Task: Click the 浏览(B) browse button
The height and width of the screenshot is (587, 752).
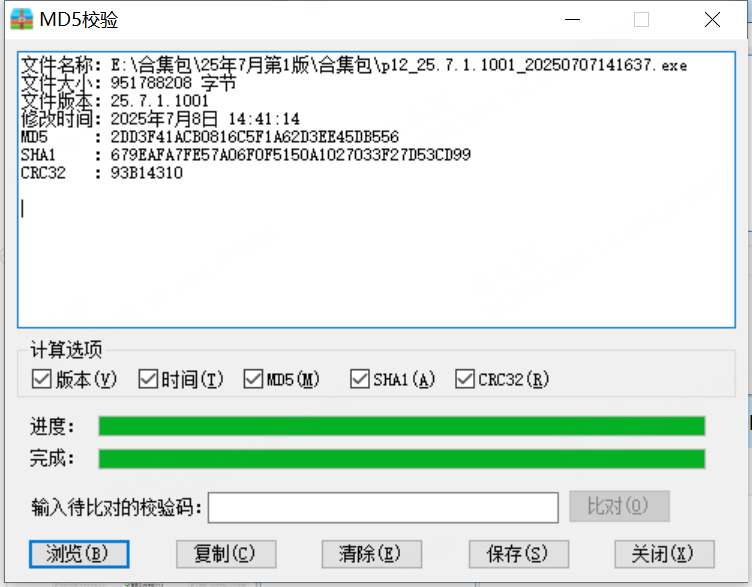Action: (79, 554)
